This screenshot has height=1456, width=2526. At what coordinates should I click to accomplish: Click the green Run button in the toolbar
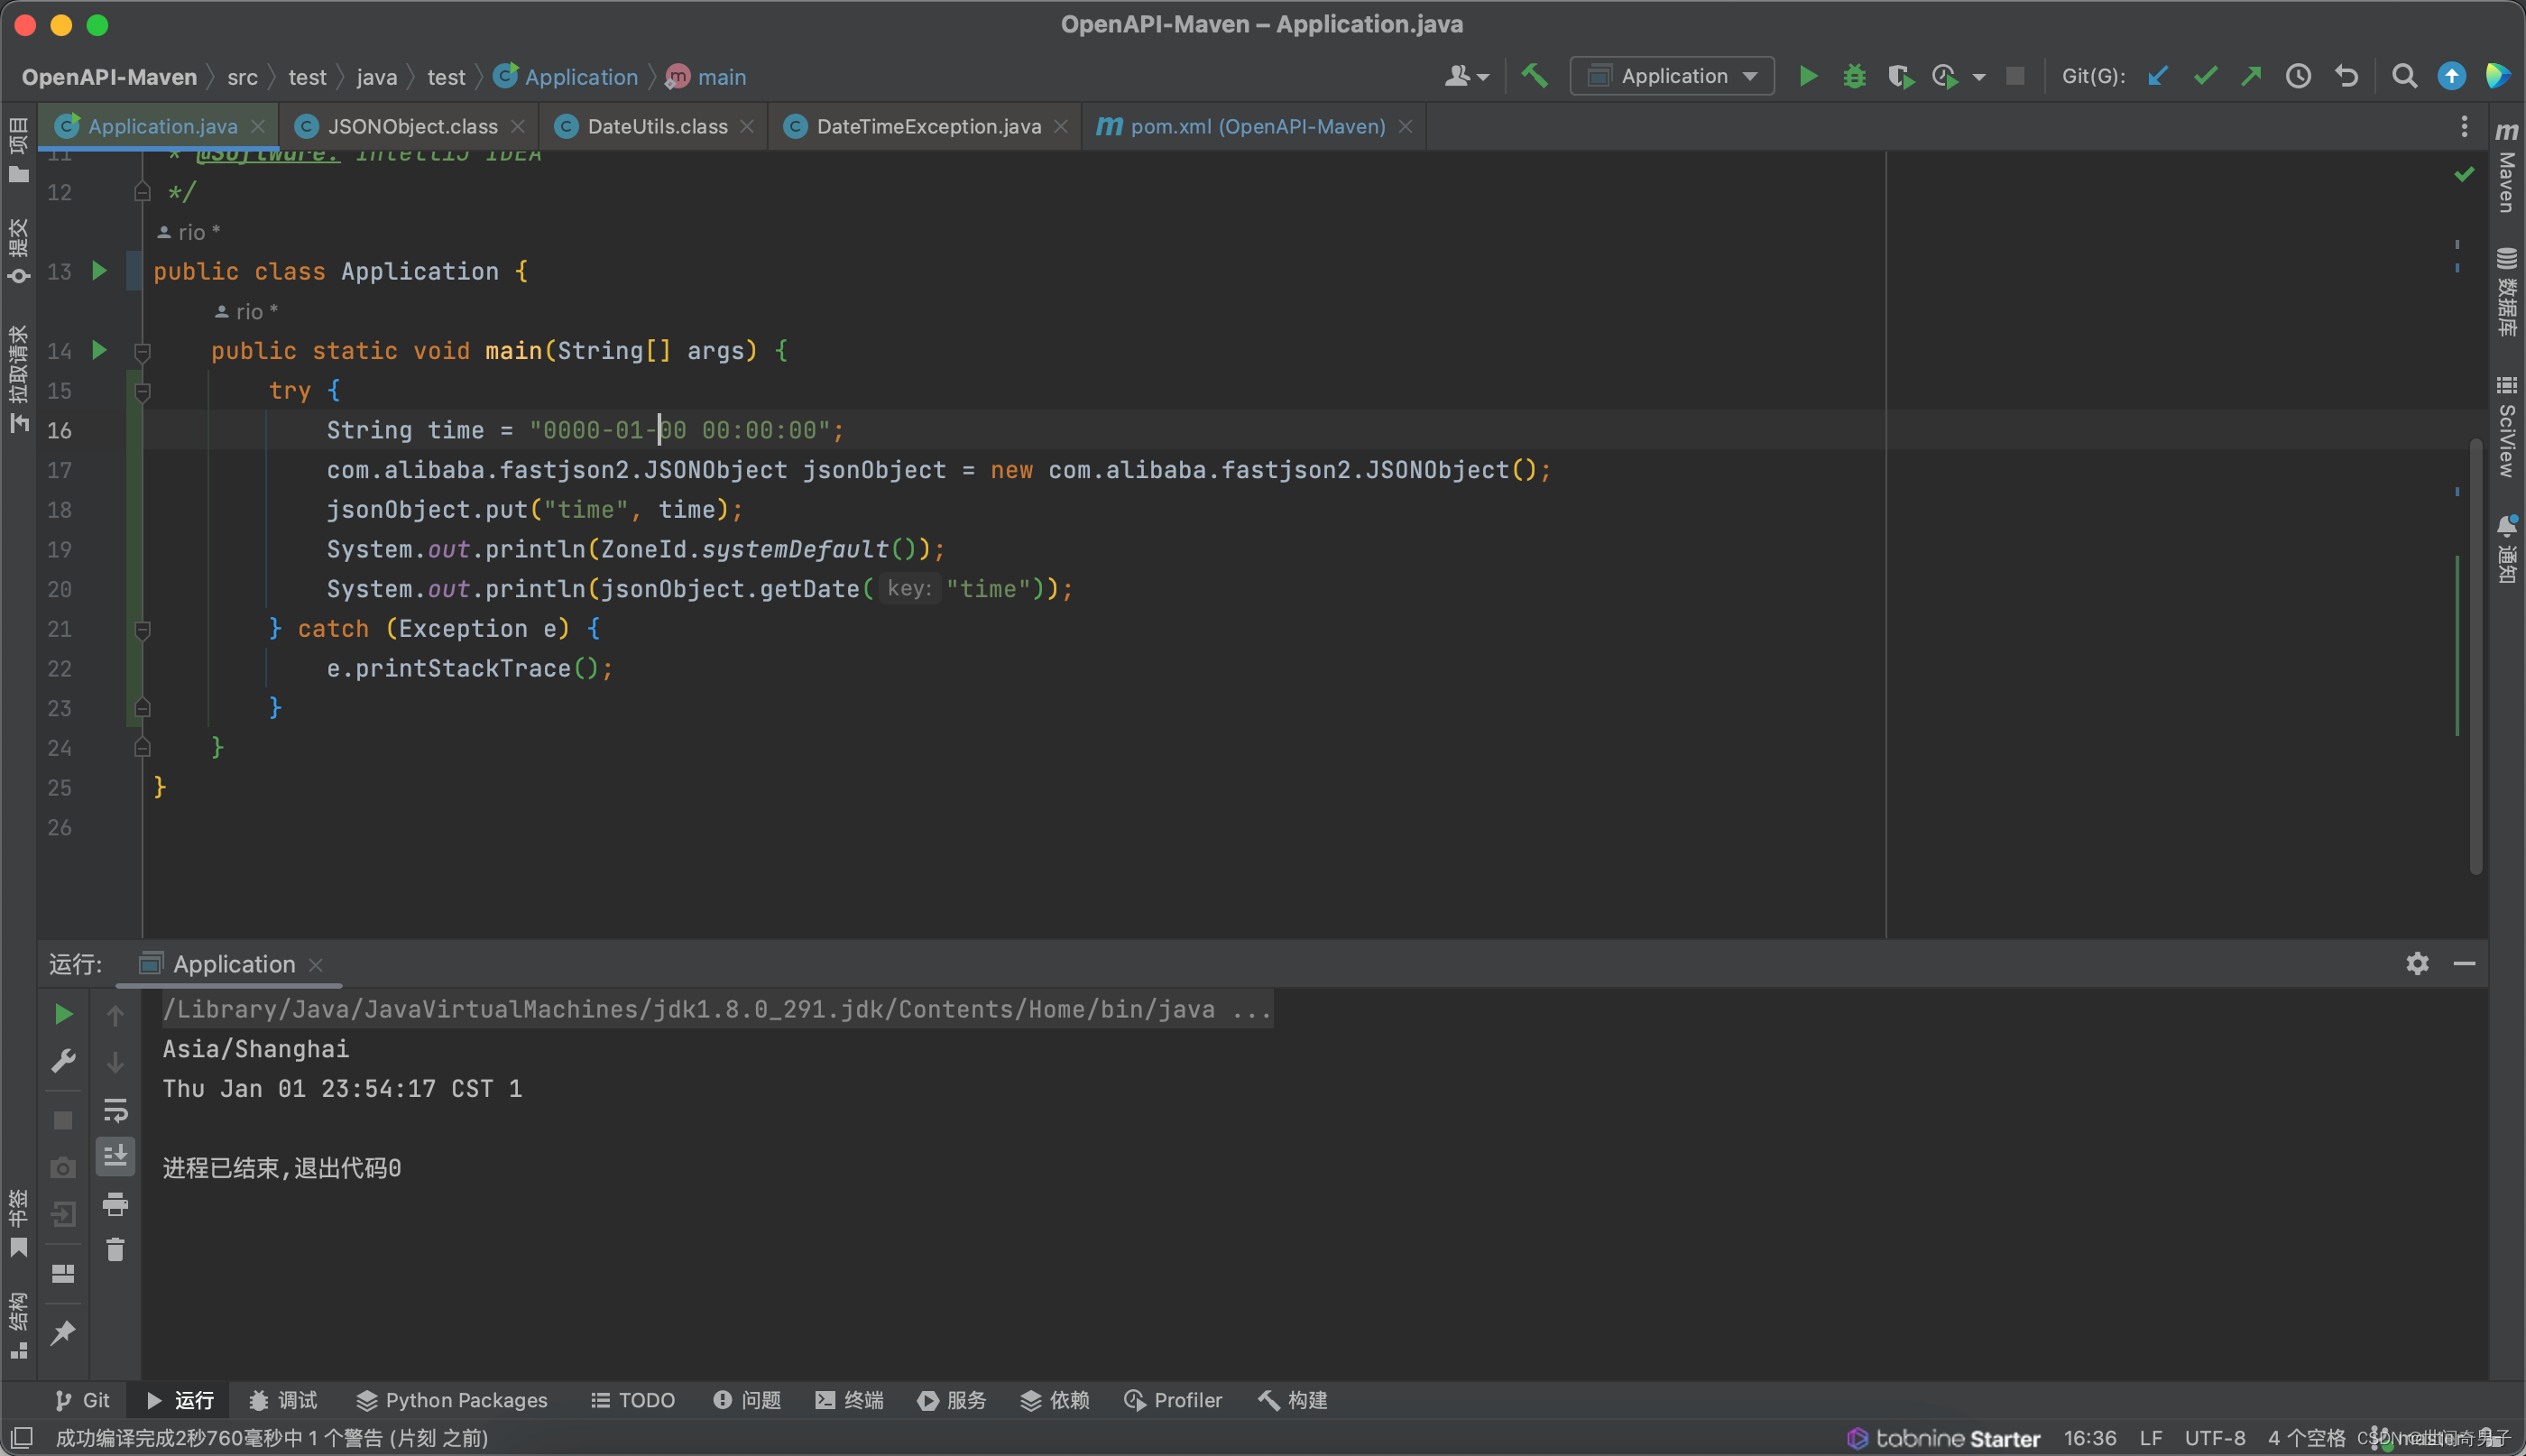pos(1808,76)
